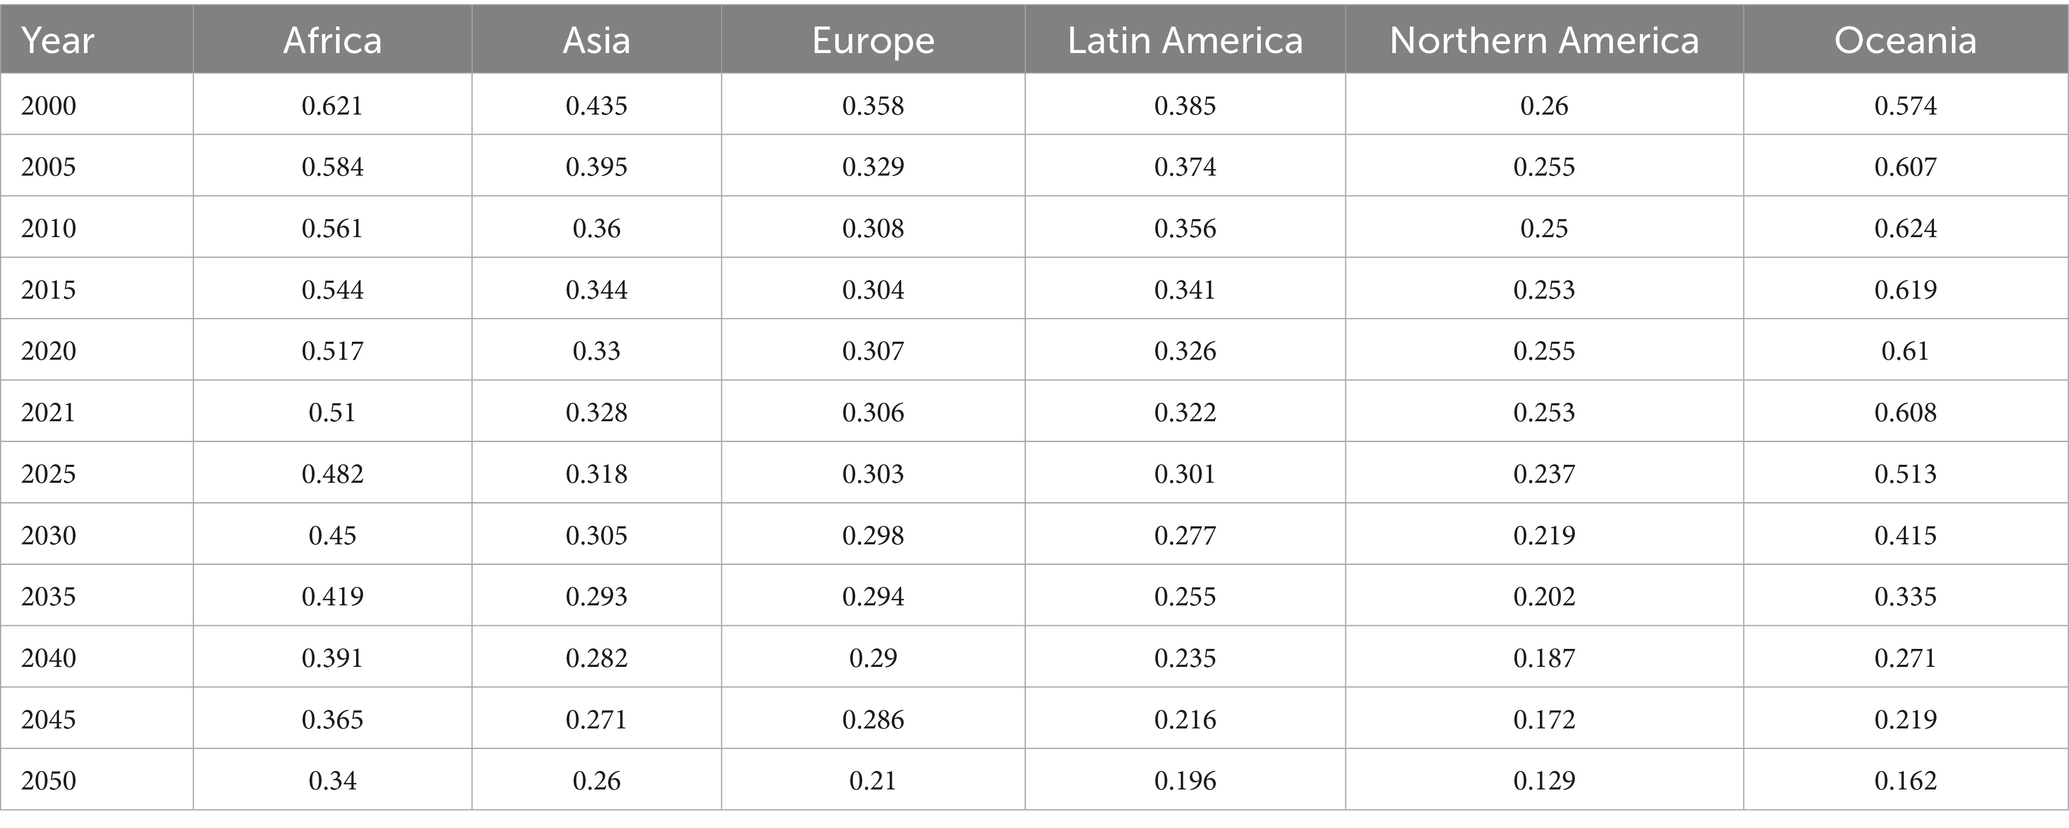Click the 2000 year row label
Image resolution: width=2069 pixels, height=828 pixels.
point(49,106)
